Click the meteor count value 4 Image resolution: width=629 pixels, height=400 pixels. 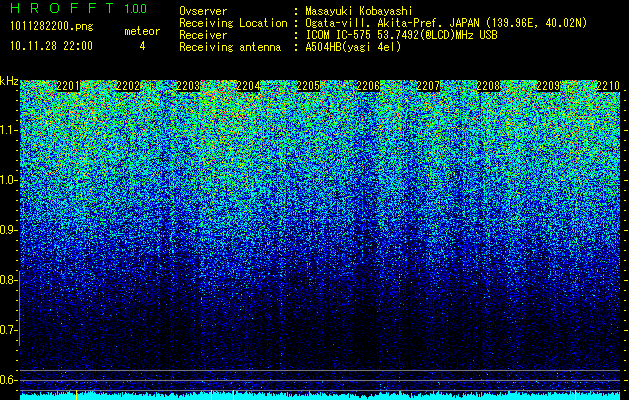click(142, 46)
